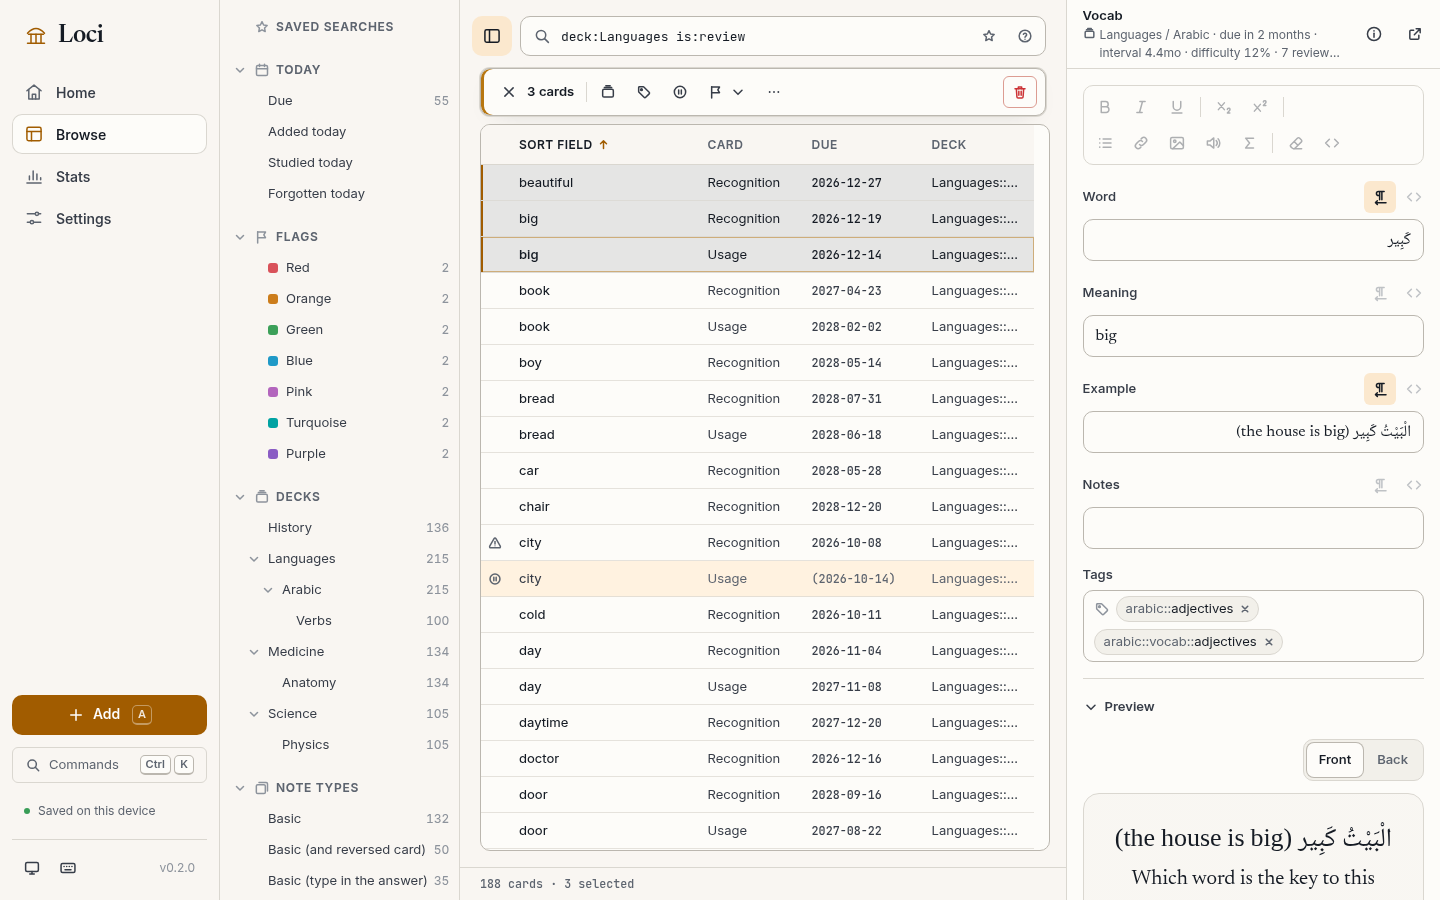The width and height of the screenshot is (1440, 900).
Task: Collapse the Flags section
Action: click(240, 237)
